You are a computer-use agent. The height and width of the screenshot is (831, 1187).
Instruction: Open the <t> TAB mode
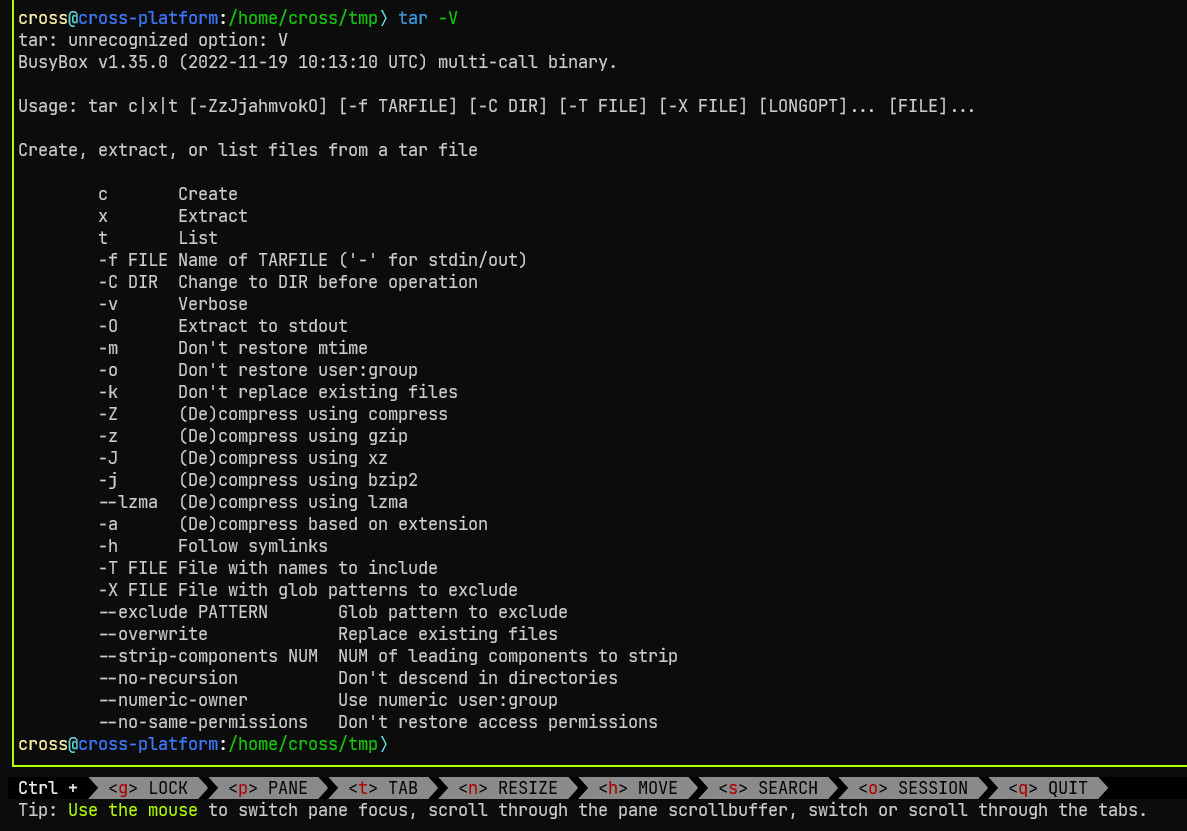[383, 788]
